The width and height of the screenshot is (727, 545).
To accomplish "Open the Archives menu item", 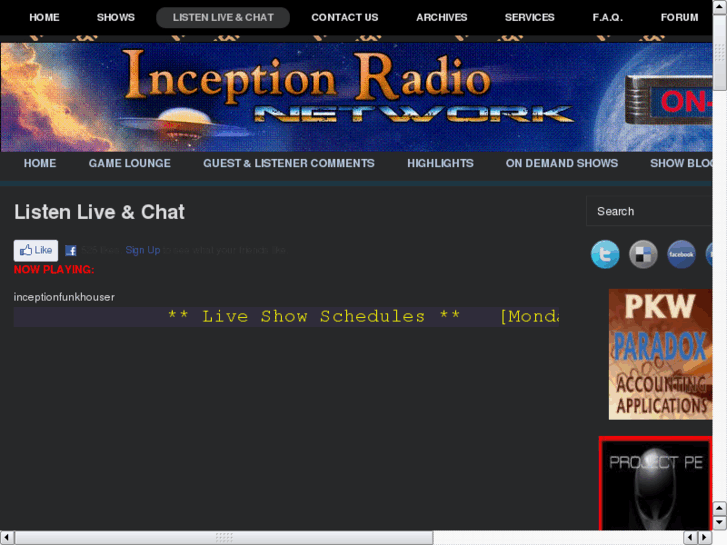I will 441,18.
